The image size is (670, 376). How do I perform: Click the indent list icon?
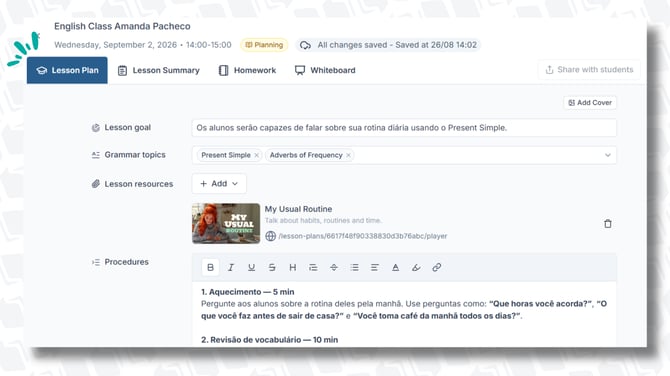[x=313, y=267]
